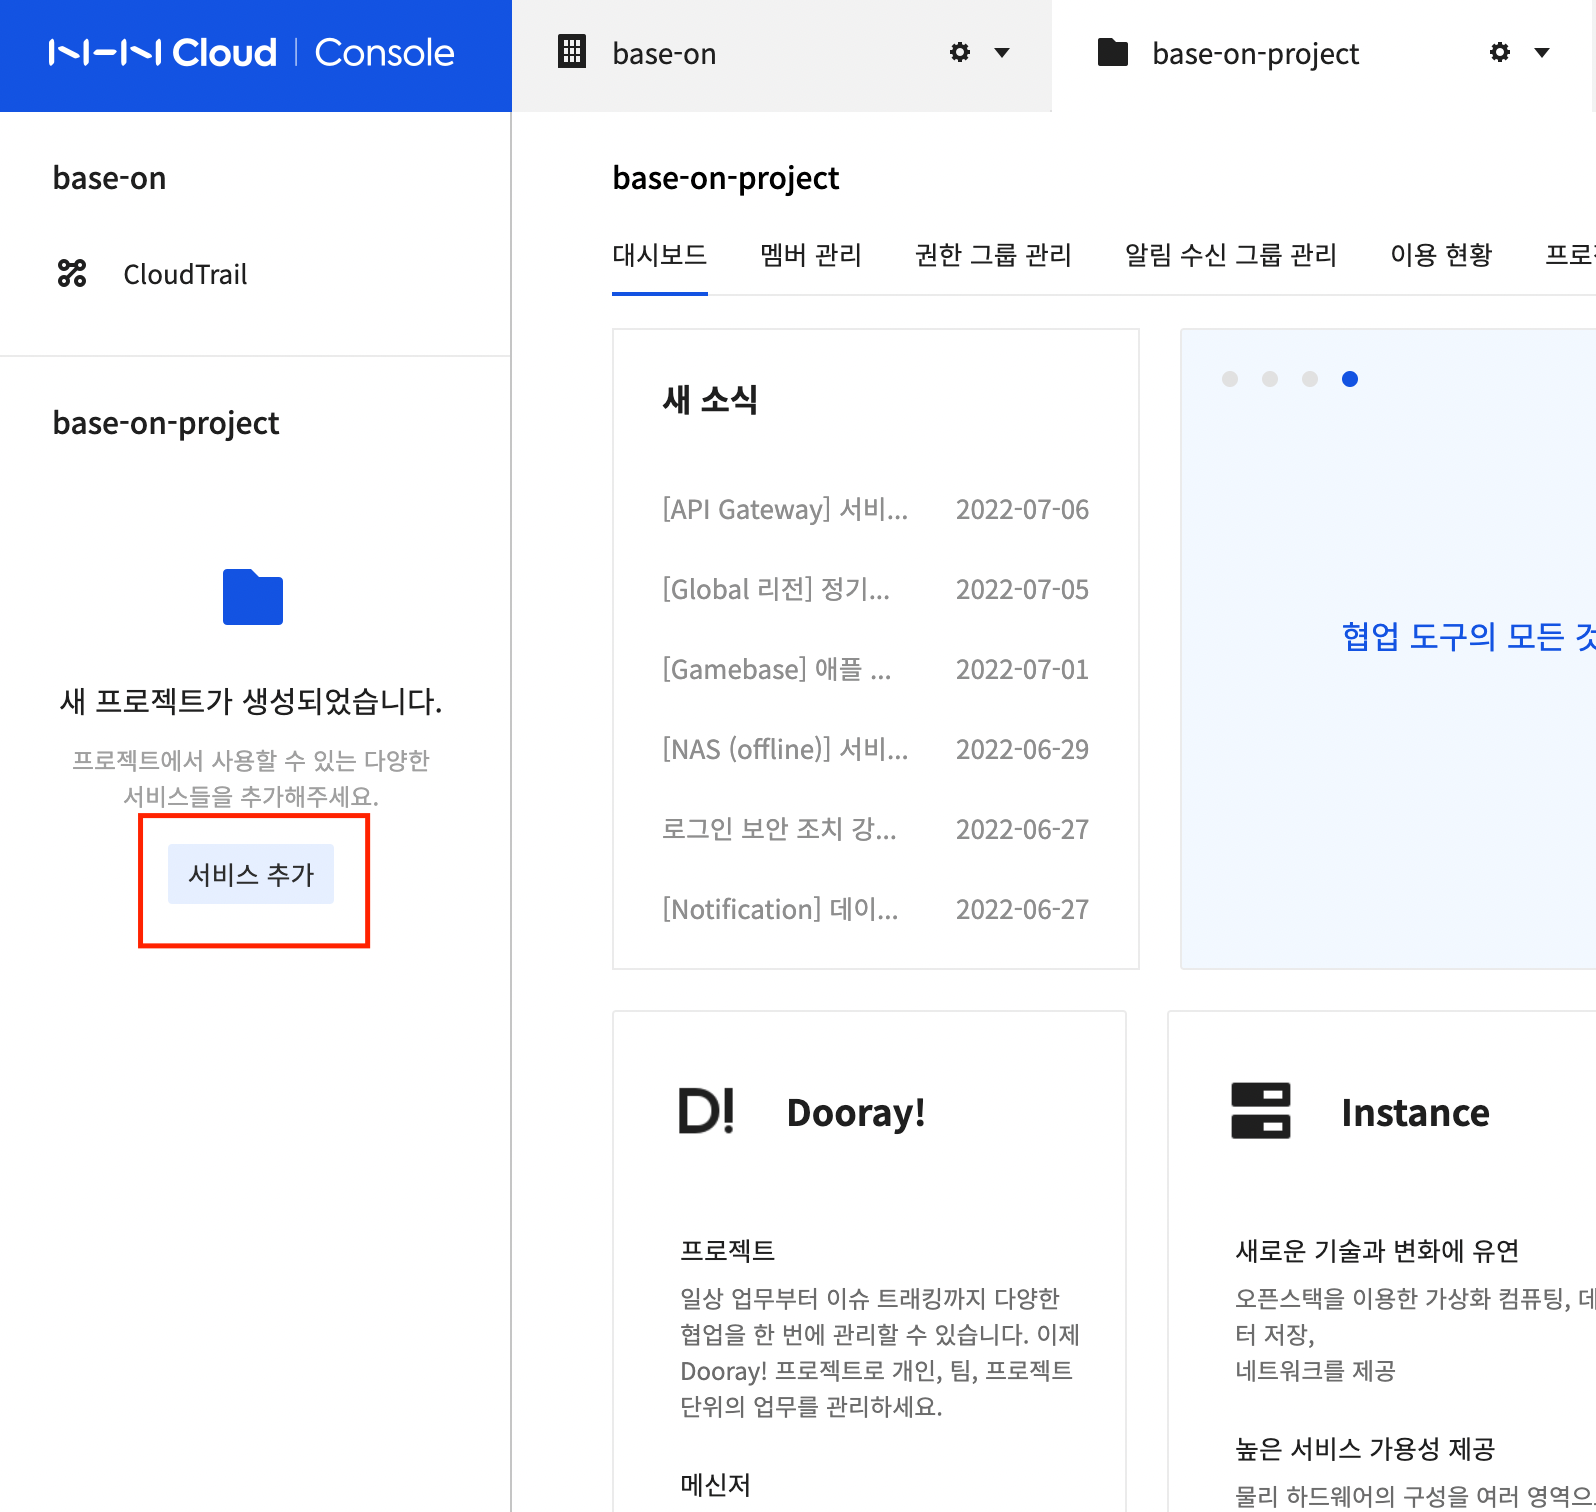Click the CloudTrail icon in sidebar
The height and width of the screenshot is (1512, 1596).
tap(72, 273)
